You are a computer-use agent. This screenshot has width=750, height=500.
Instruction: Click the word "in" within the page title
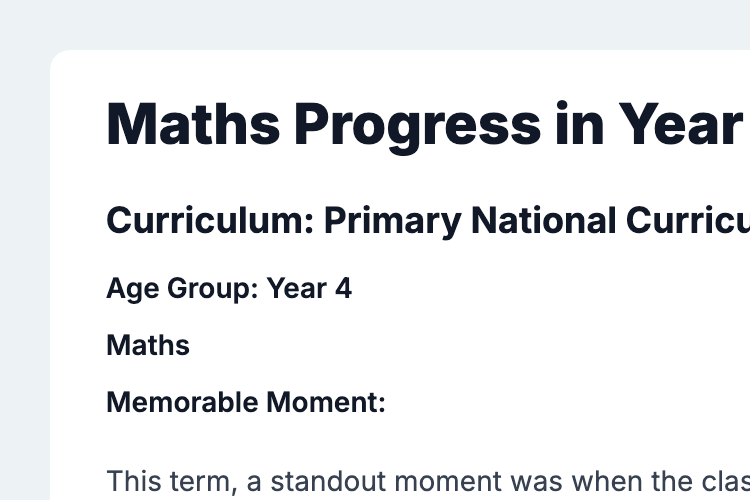579,123
